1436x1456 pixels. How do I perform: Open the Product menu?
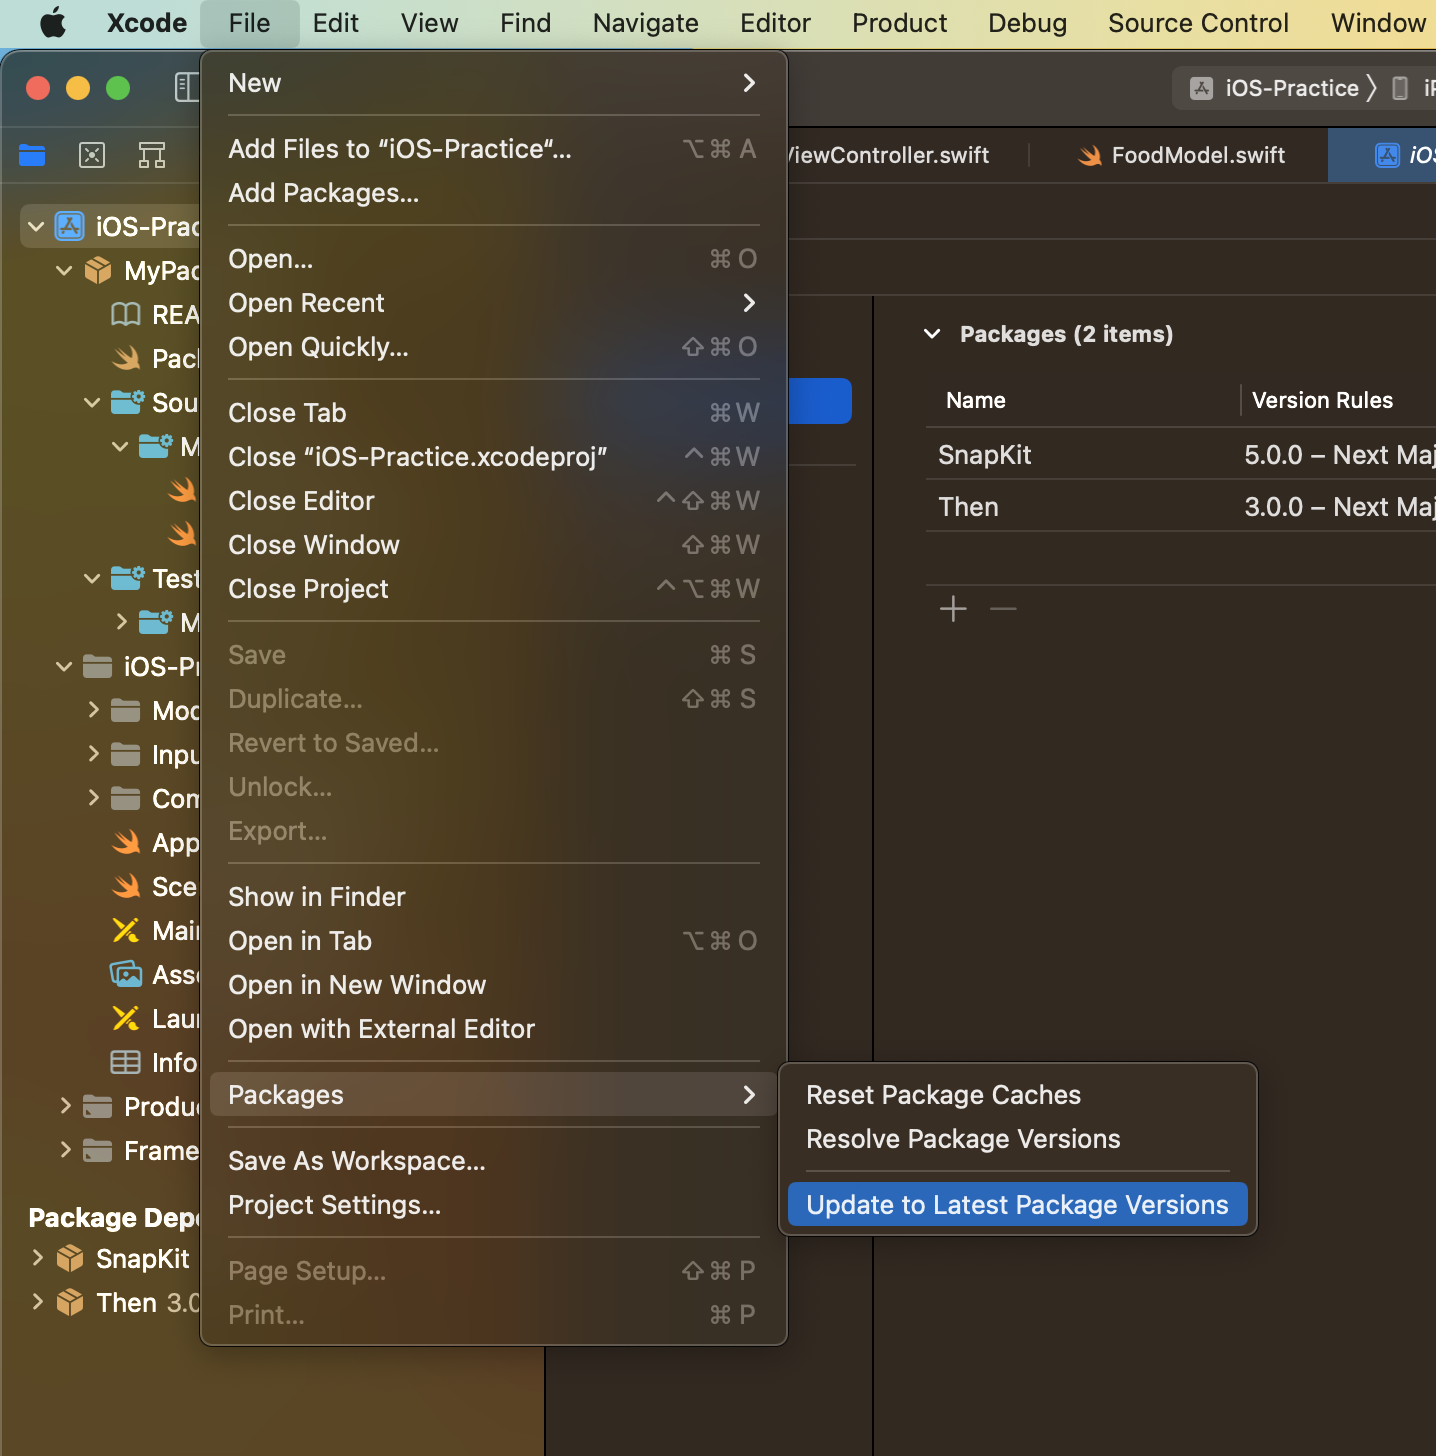(x=899, y=23)
